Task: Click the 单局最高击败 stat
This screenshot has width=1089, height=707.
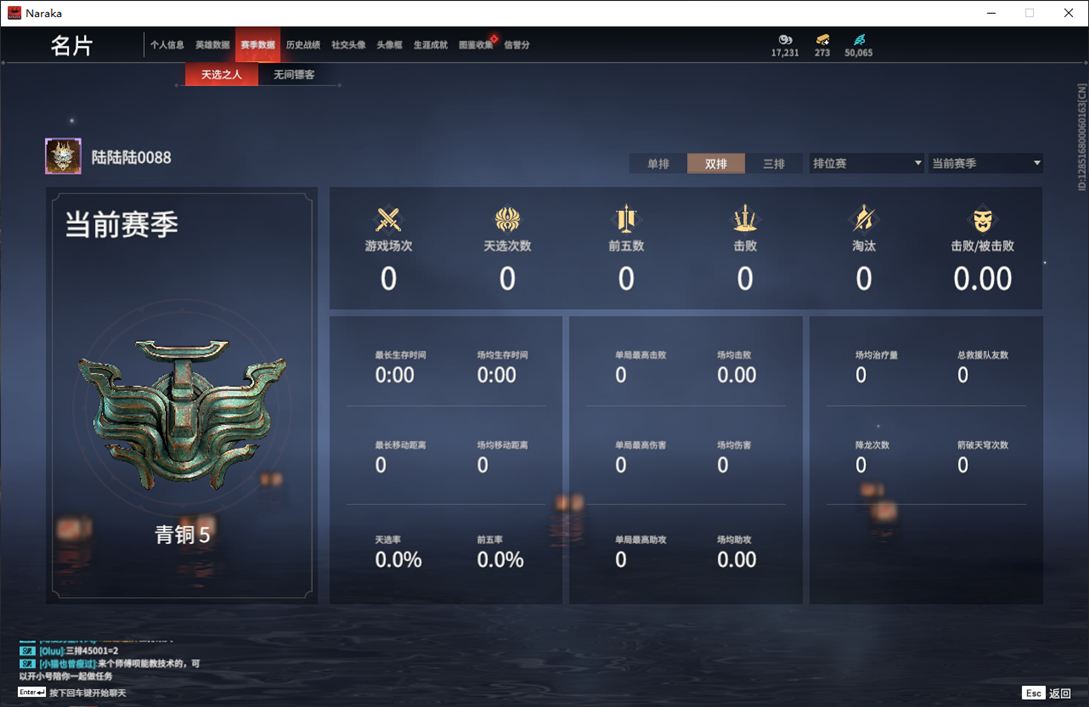Action: tap(640, 368)
